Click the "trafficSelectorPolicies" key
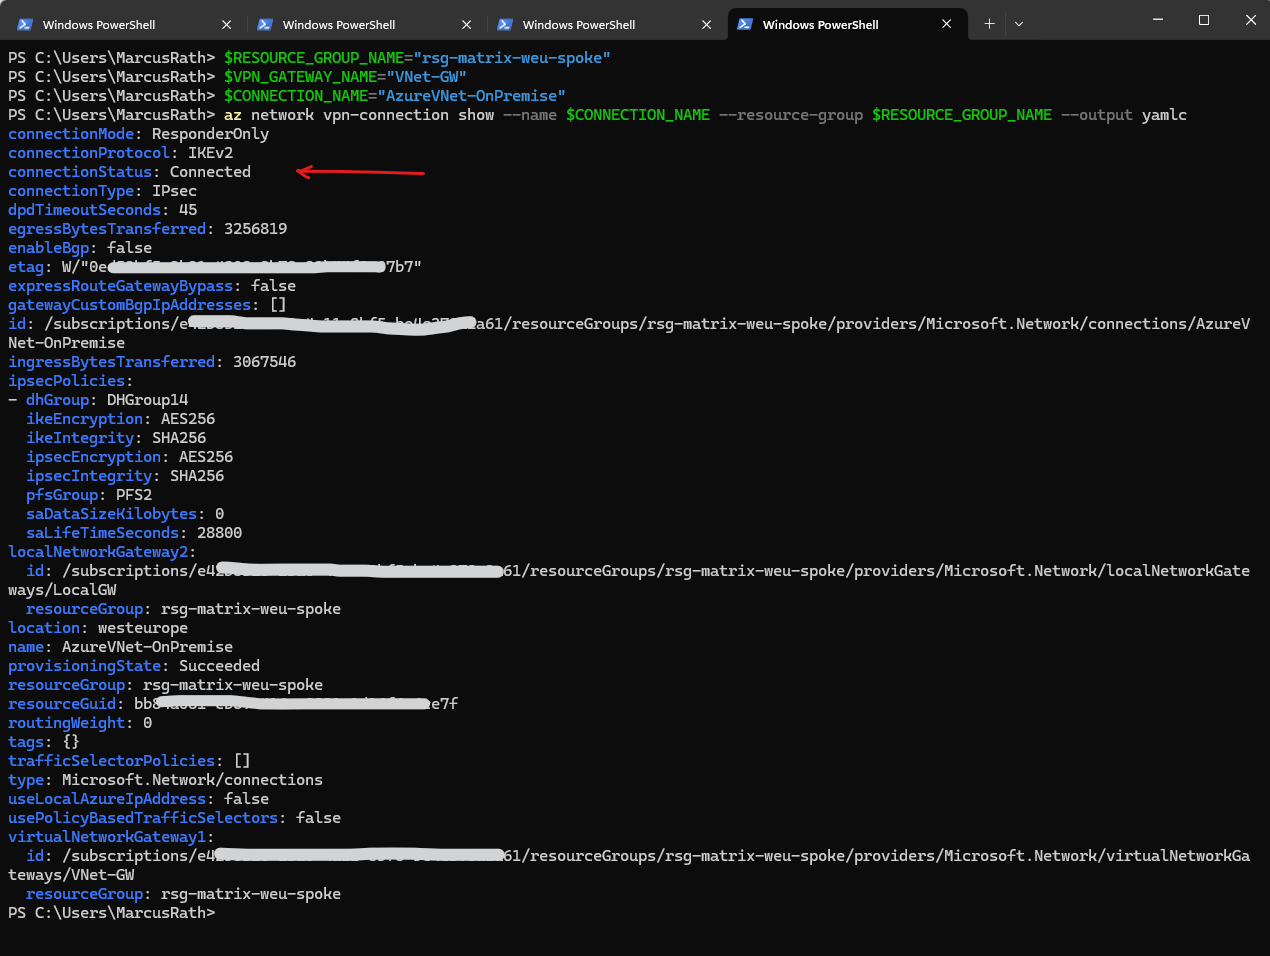The width and height of the screenshot is (1270, 956). coord(111,761)
